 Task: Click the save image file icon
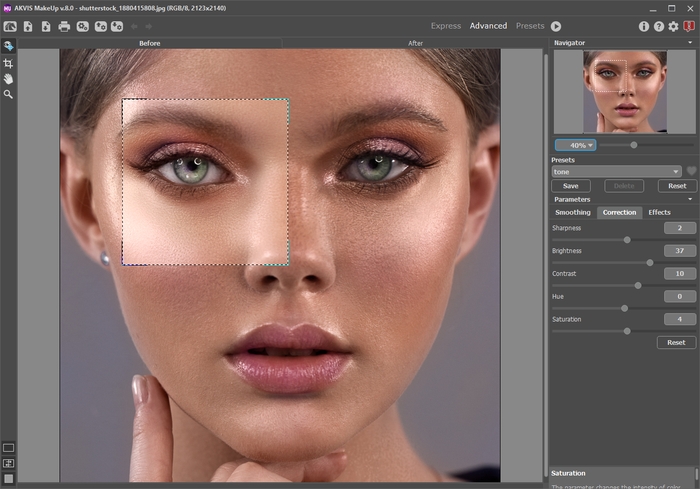[46, 26]
